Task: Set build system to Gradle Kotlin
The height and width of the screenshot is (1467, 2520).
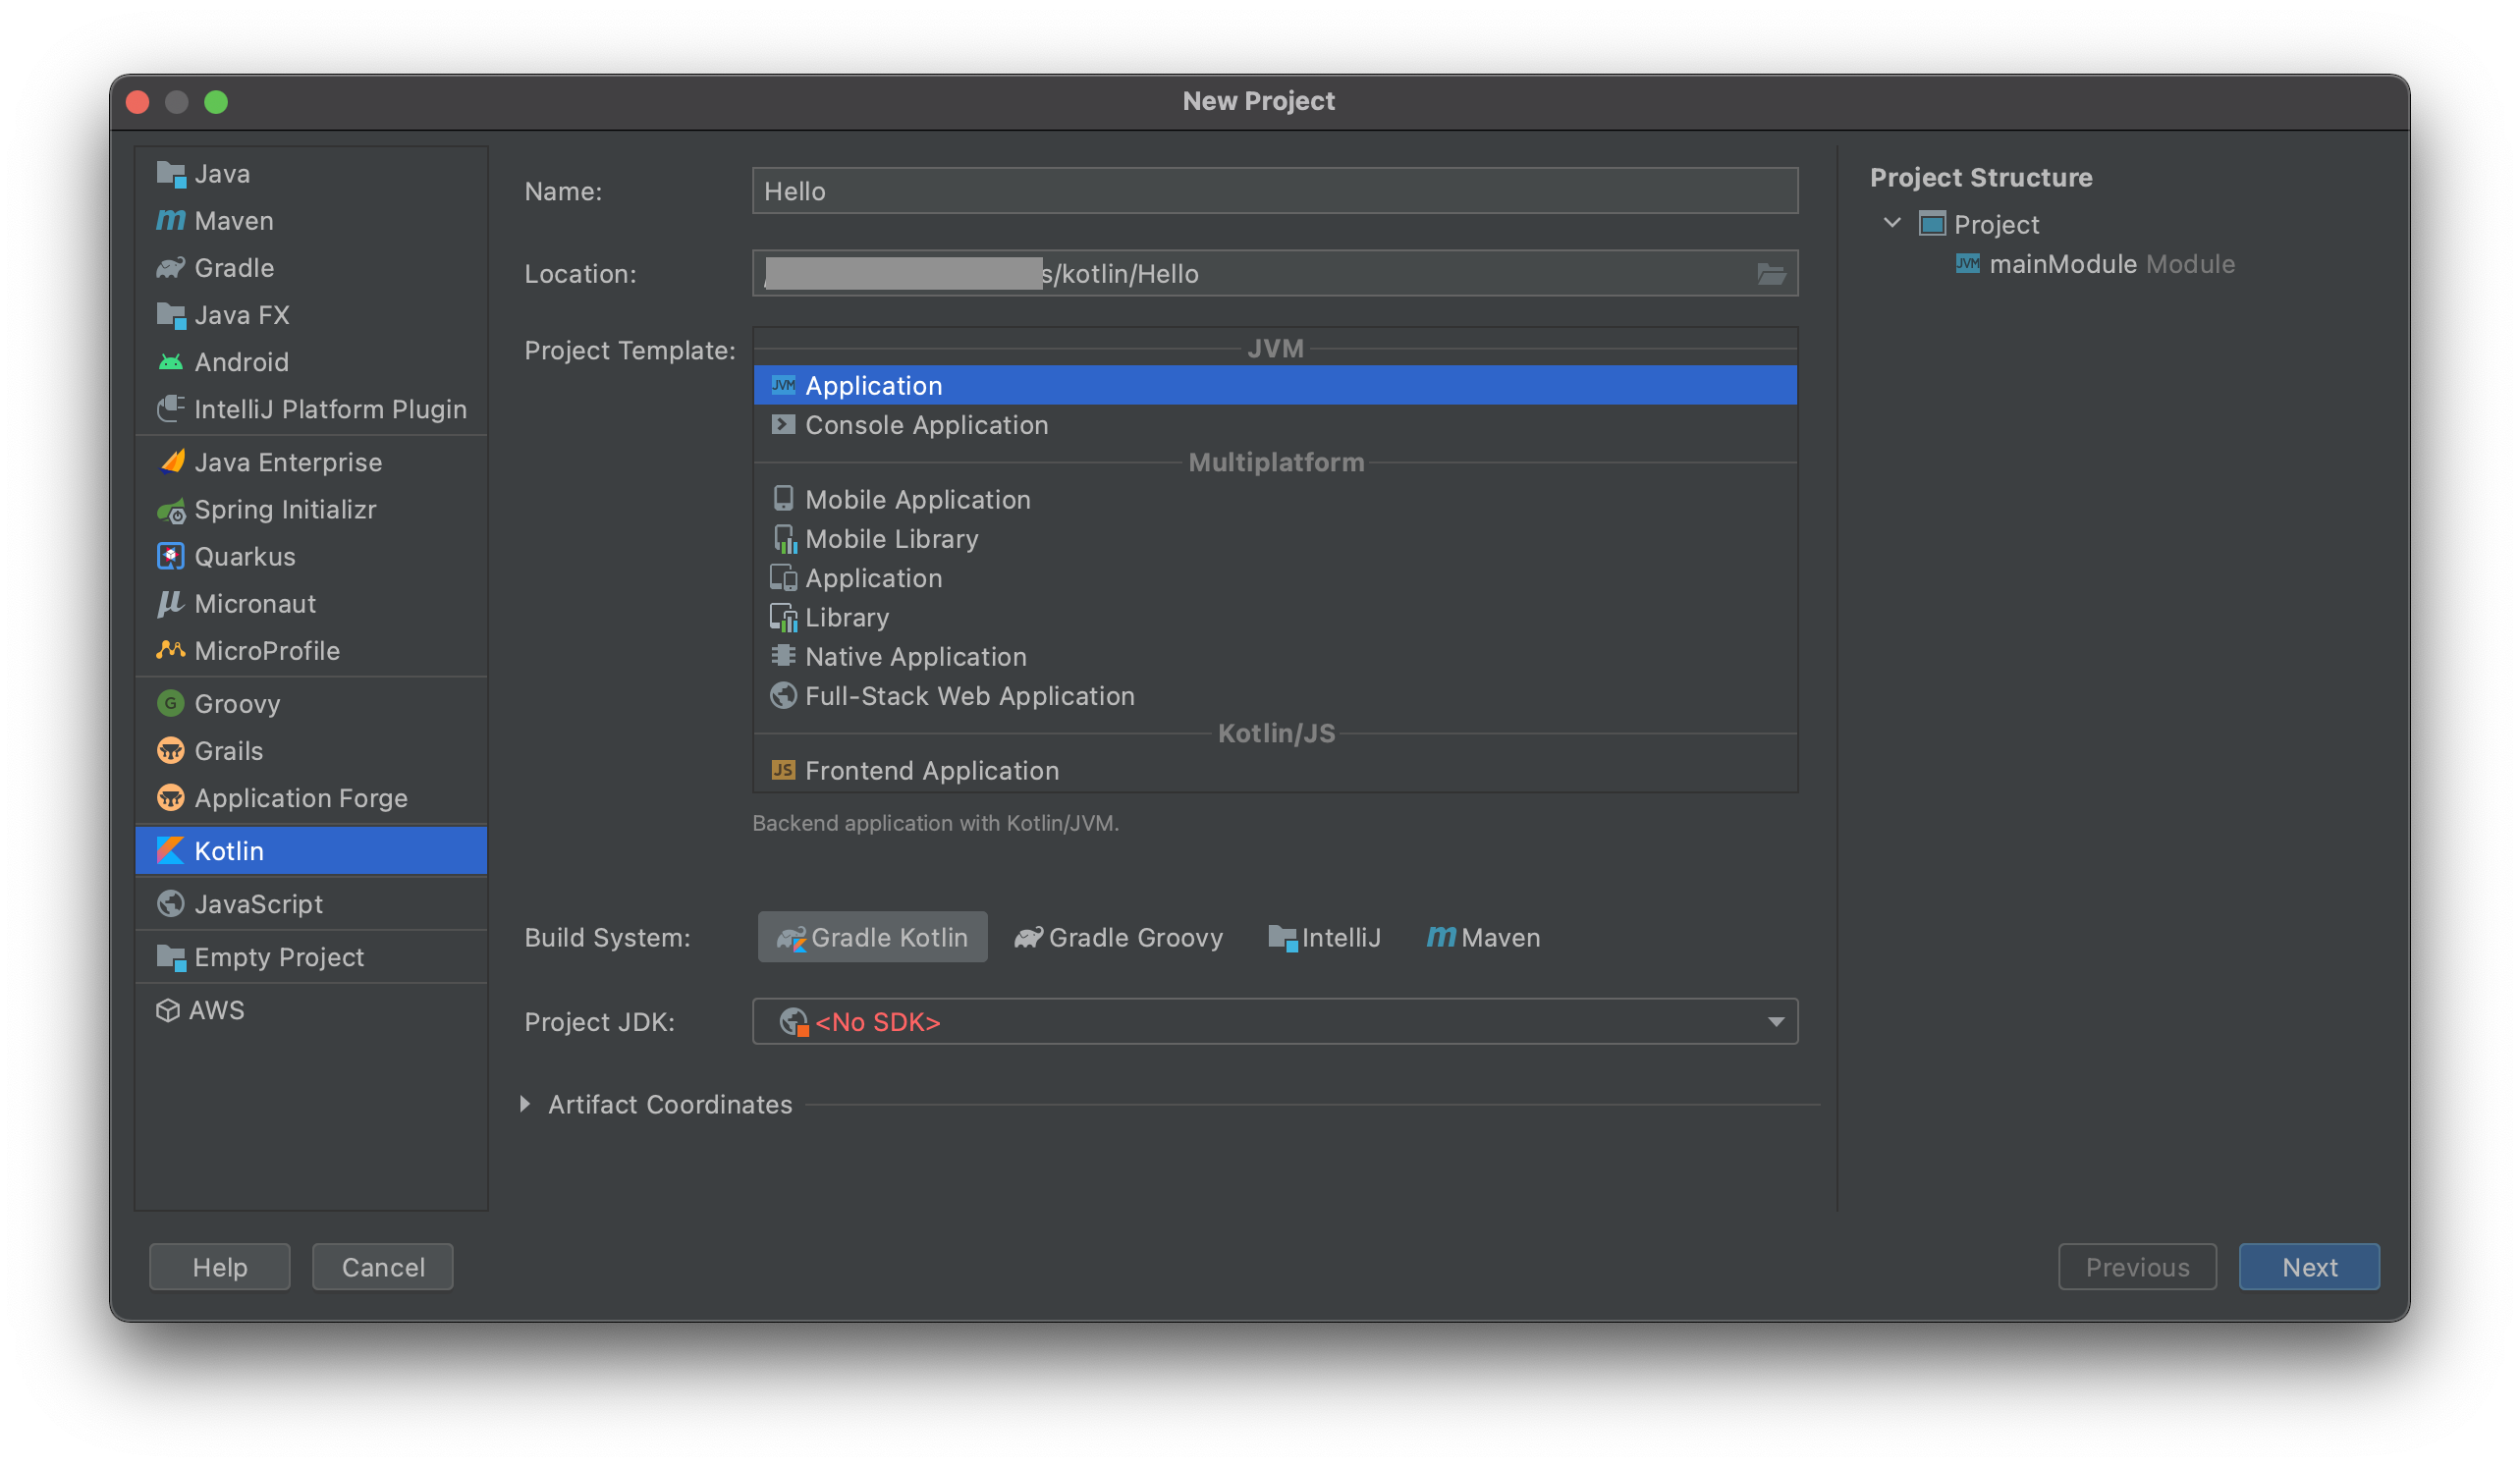Action: [x=872, y=937]
